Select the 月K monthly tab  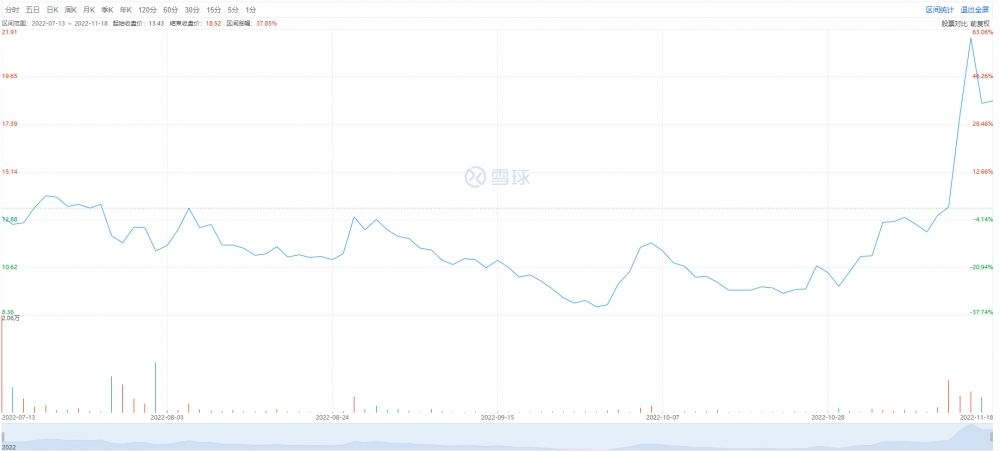click(89, 9)
